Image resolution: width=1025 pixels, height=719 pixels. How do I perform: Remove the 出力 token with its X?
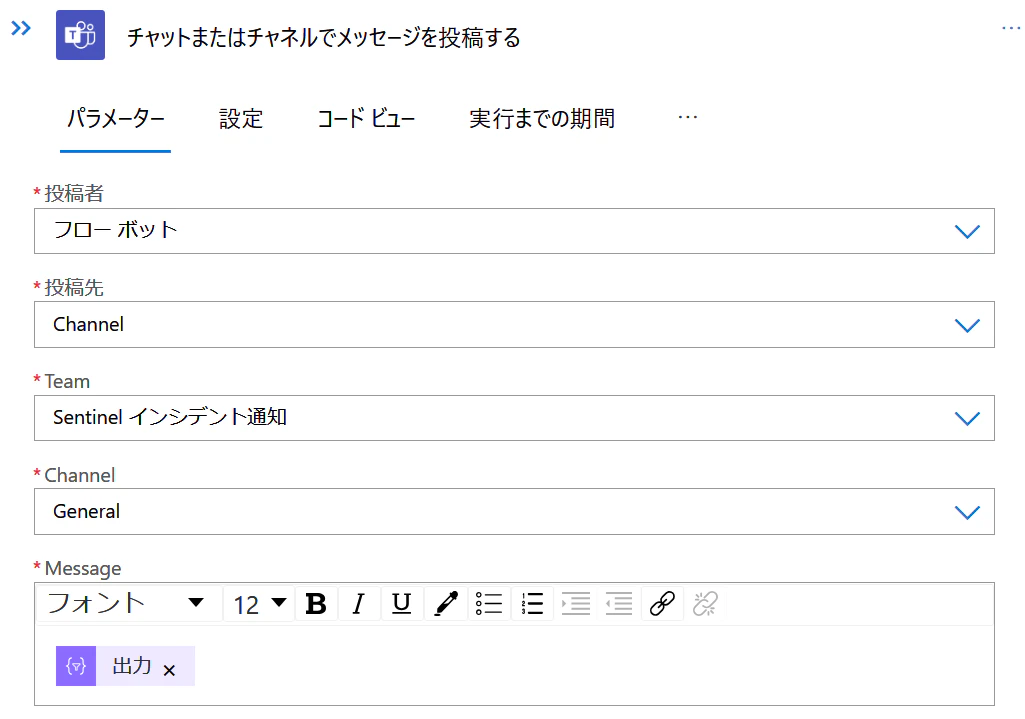point(169,670)
